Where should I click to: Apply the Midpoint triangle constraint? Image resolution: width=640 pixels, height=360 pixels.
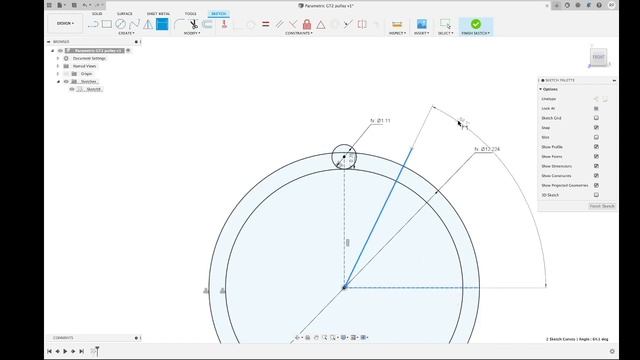pyautogui.click(x=321, y=24)
